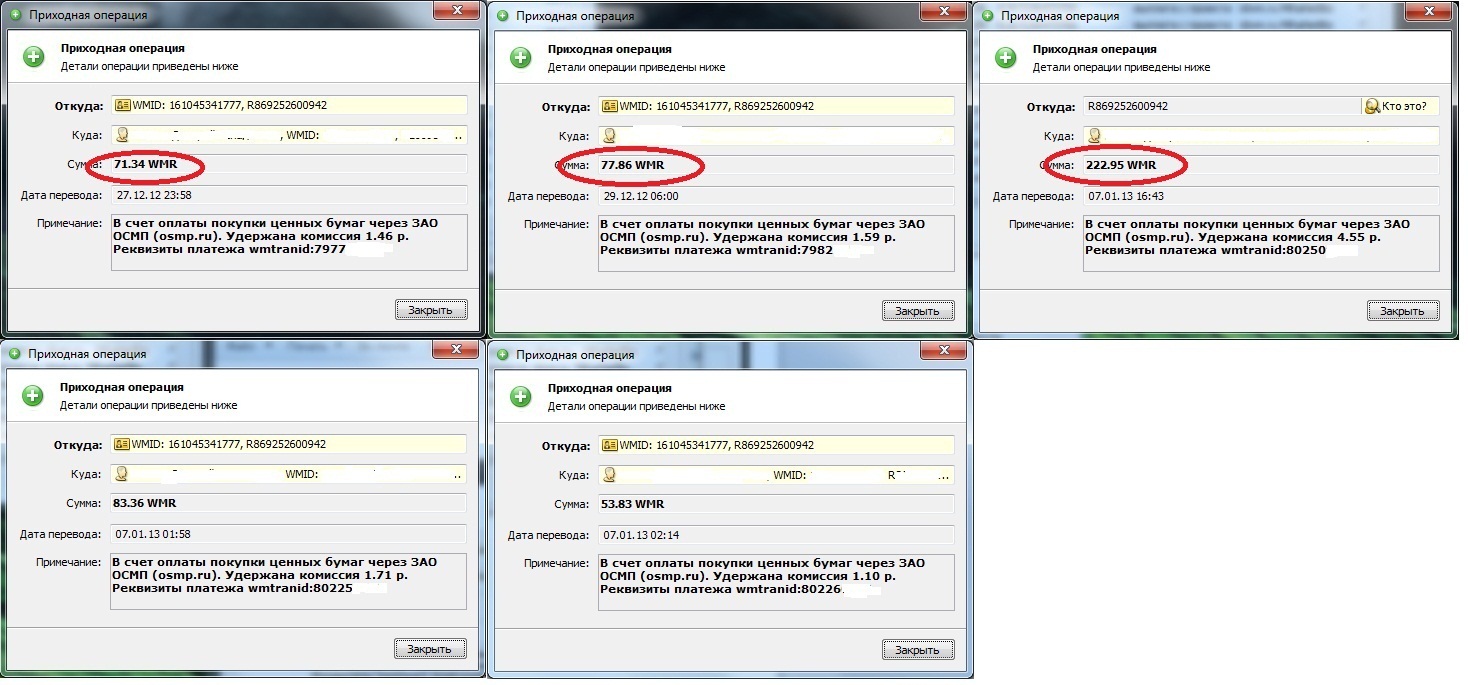
Task: Click Закрыть in the 83.36 WMR window
Action: pyautogui.click(x=430, y=649)
